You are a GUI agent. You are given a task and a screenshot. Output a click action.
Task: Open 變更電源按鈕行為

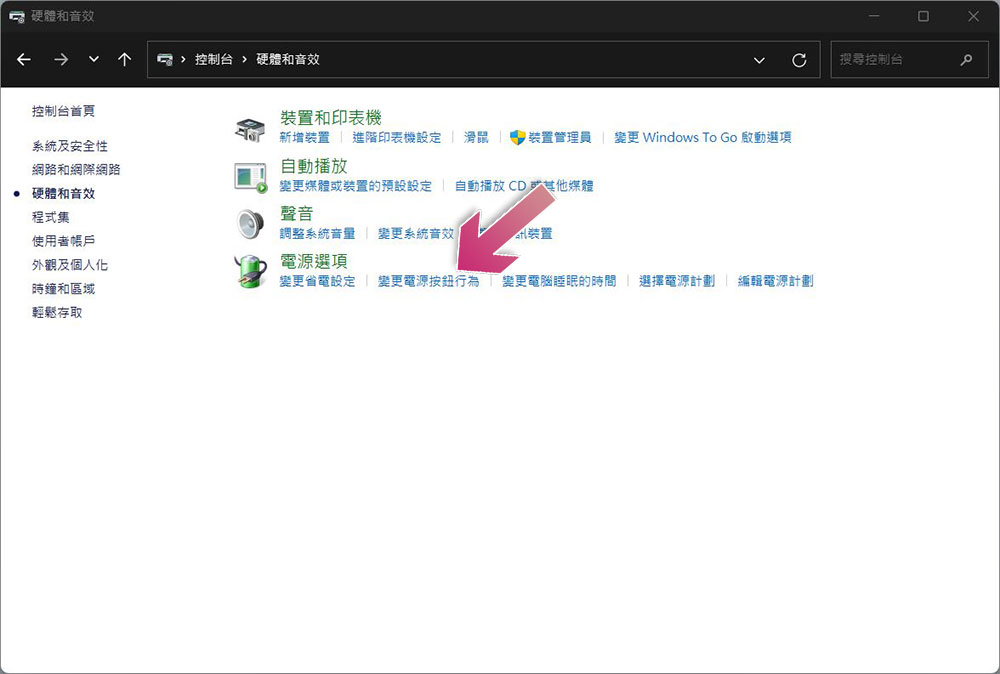pyautogui.click(x=429, y=281)
